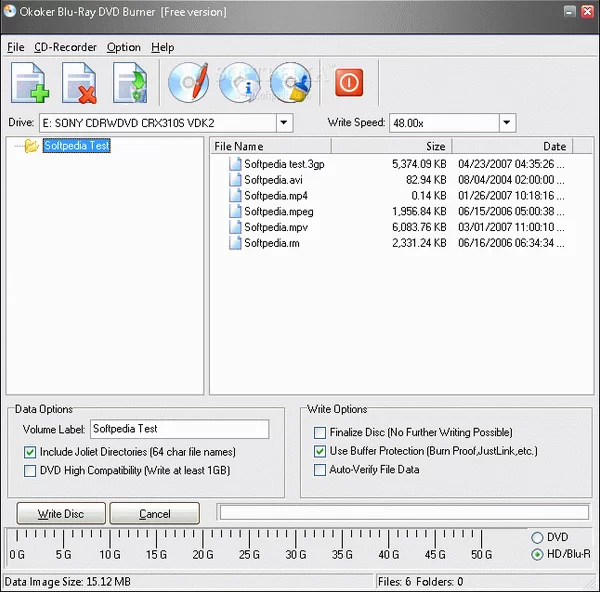Select the Softpedia.mpeg file name
The image size is (600, 592).
[279, 211]
